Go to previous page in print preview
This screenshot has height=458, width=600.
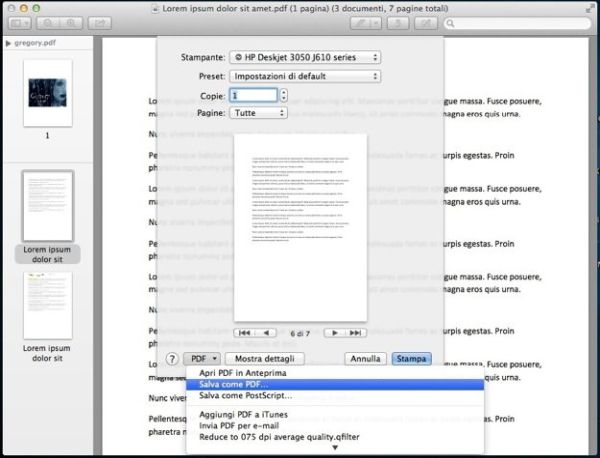click(267, 332)
